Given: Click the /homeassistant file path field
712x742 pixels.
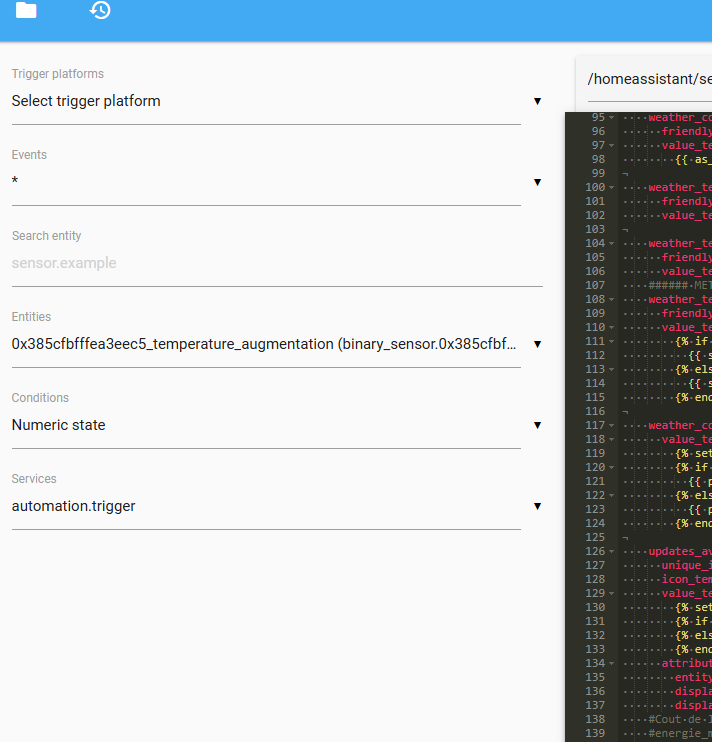Looking at the screenshot, I should click(x=650, y=79).
